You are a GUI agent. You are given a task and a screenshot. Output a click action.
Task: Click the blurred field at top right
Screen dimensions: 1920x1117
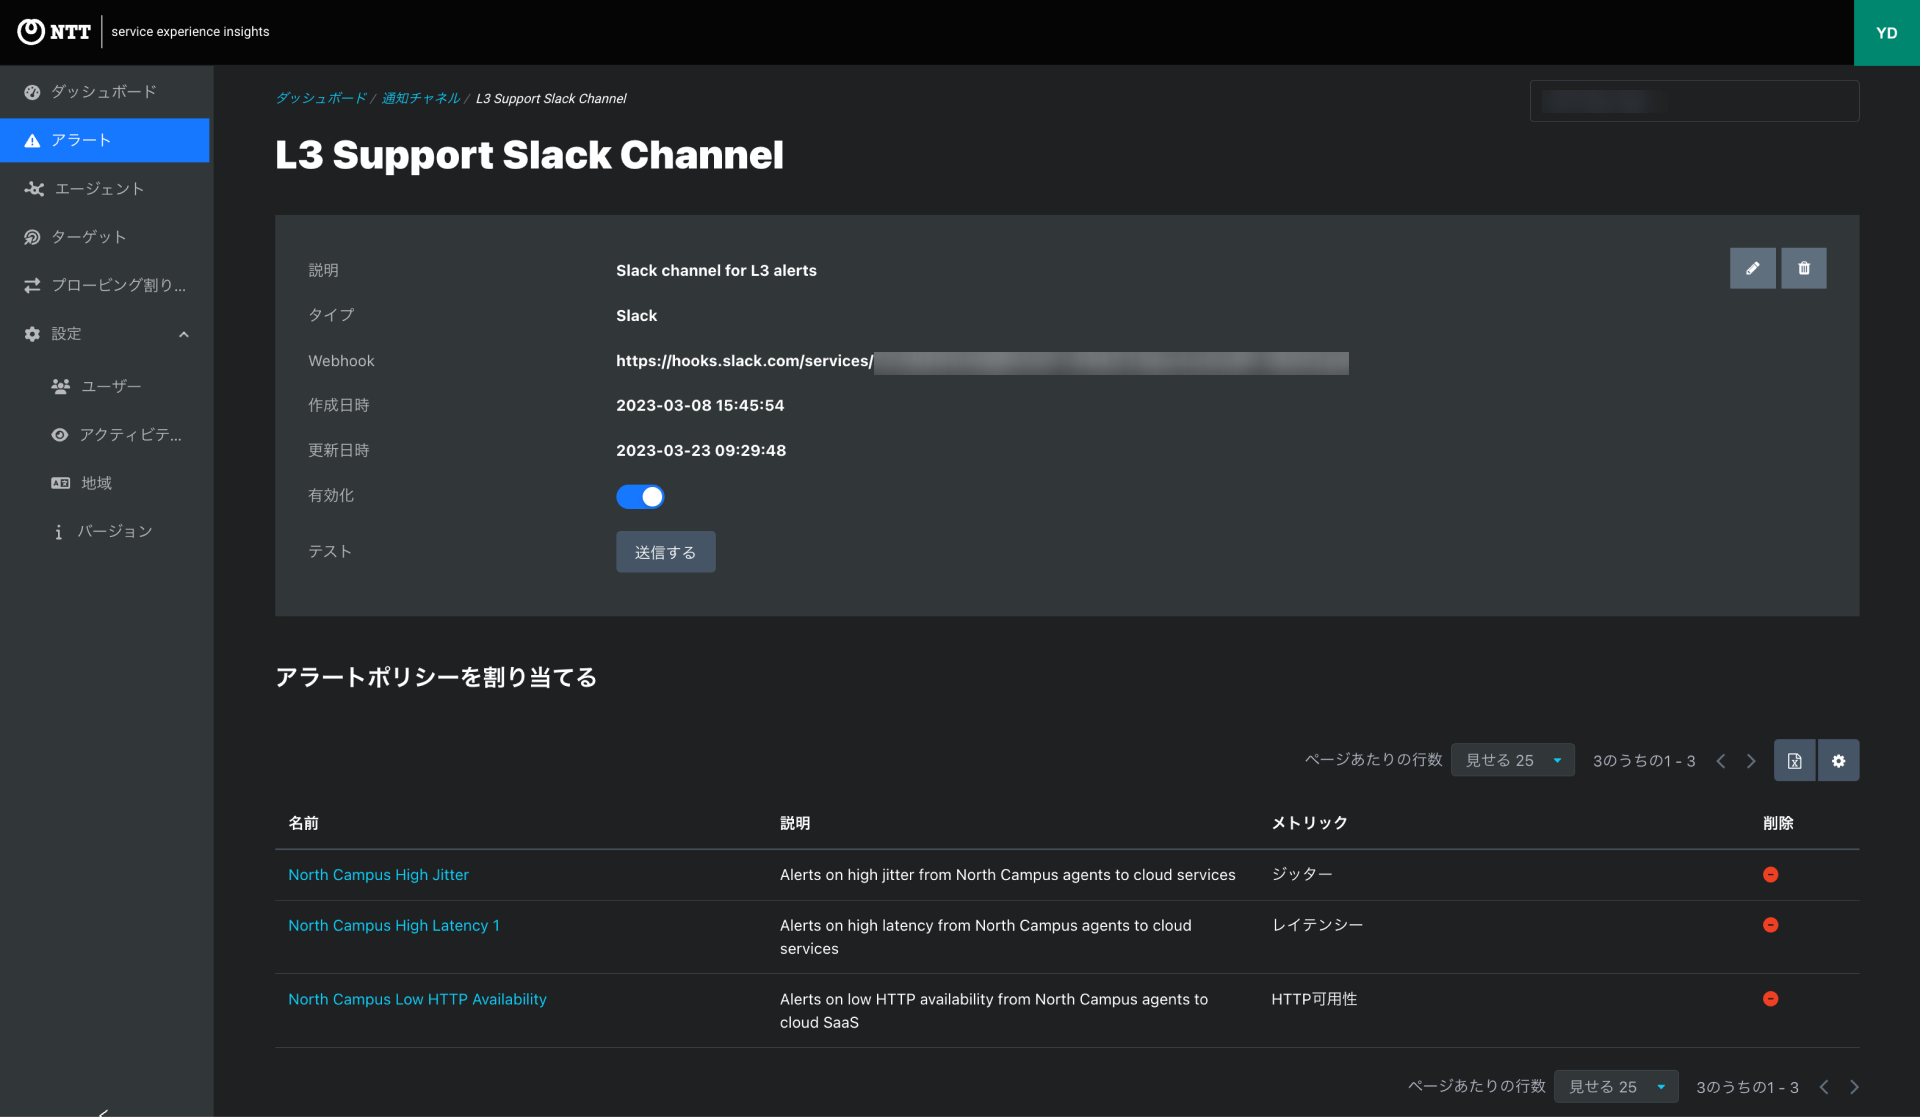pos(1694,101)
